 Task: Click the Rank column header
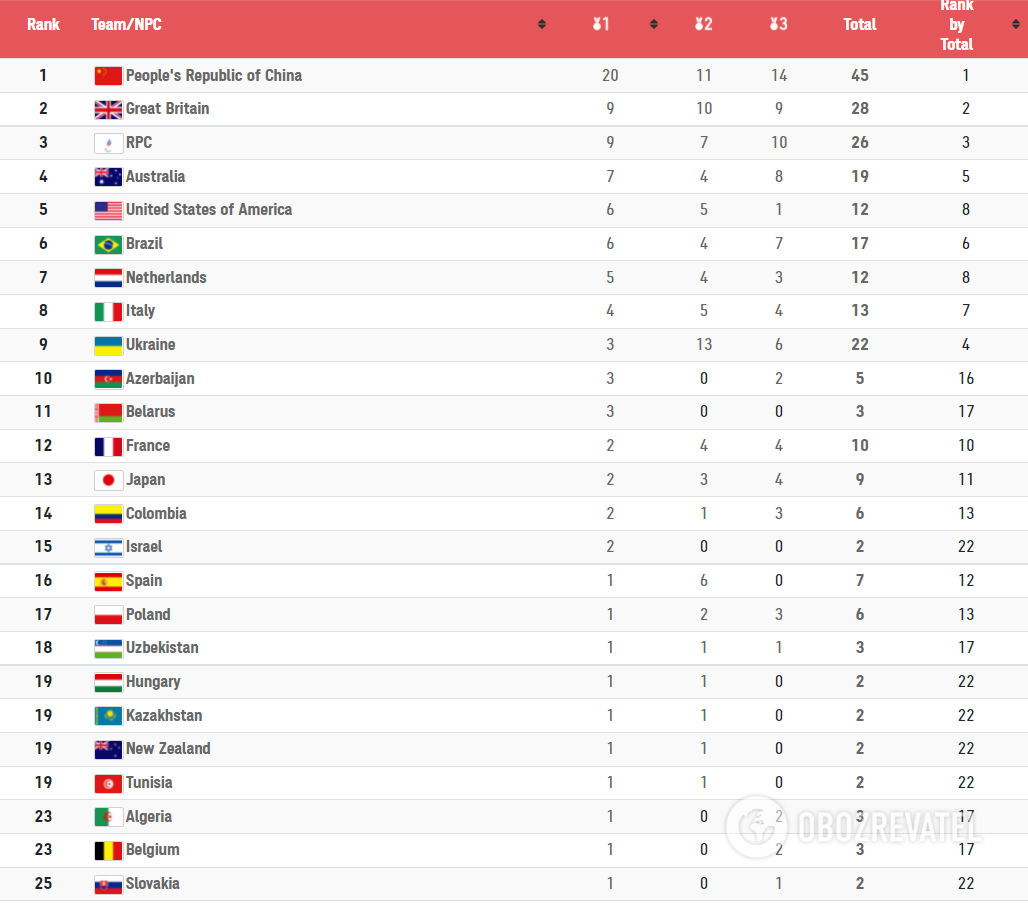tap(43, 24)
